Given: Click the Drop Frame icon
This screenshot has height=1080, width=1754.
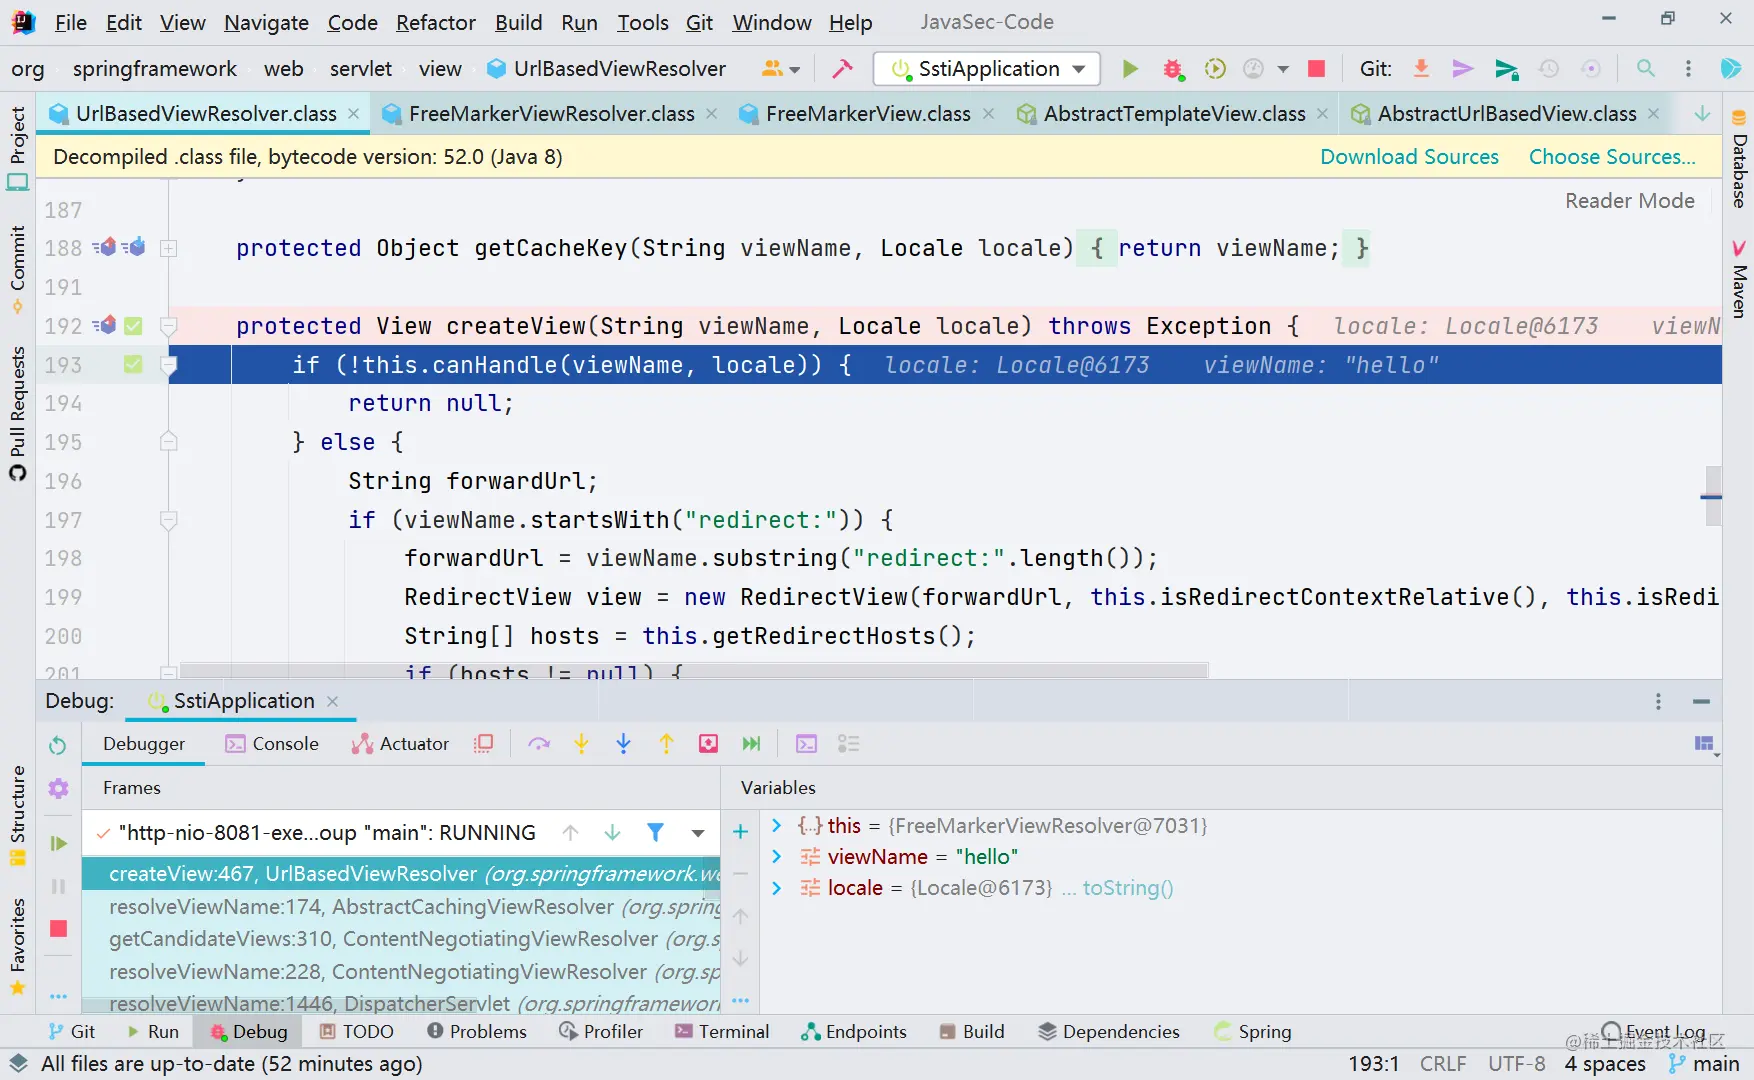Looking at the screenshot, I should [x=709, y=744].
